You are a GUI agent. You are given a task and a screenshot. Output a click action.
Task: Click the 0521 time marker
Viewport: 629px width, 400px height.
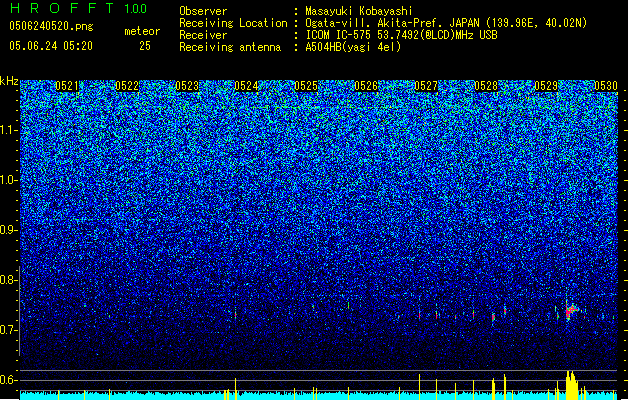pos(67,86)
